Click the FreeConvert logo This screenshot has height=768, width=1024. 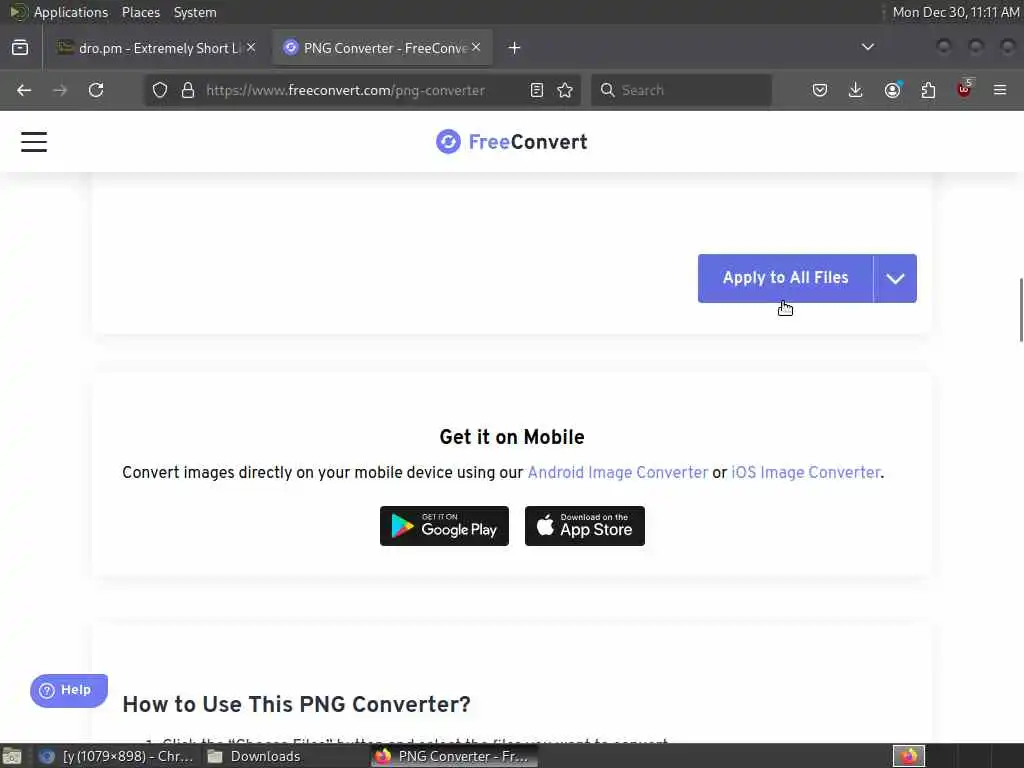(512, 142)
